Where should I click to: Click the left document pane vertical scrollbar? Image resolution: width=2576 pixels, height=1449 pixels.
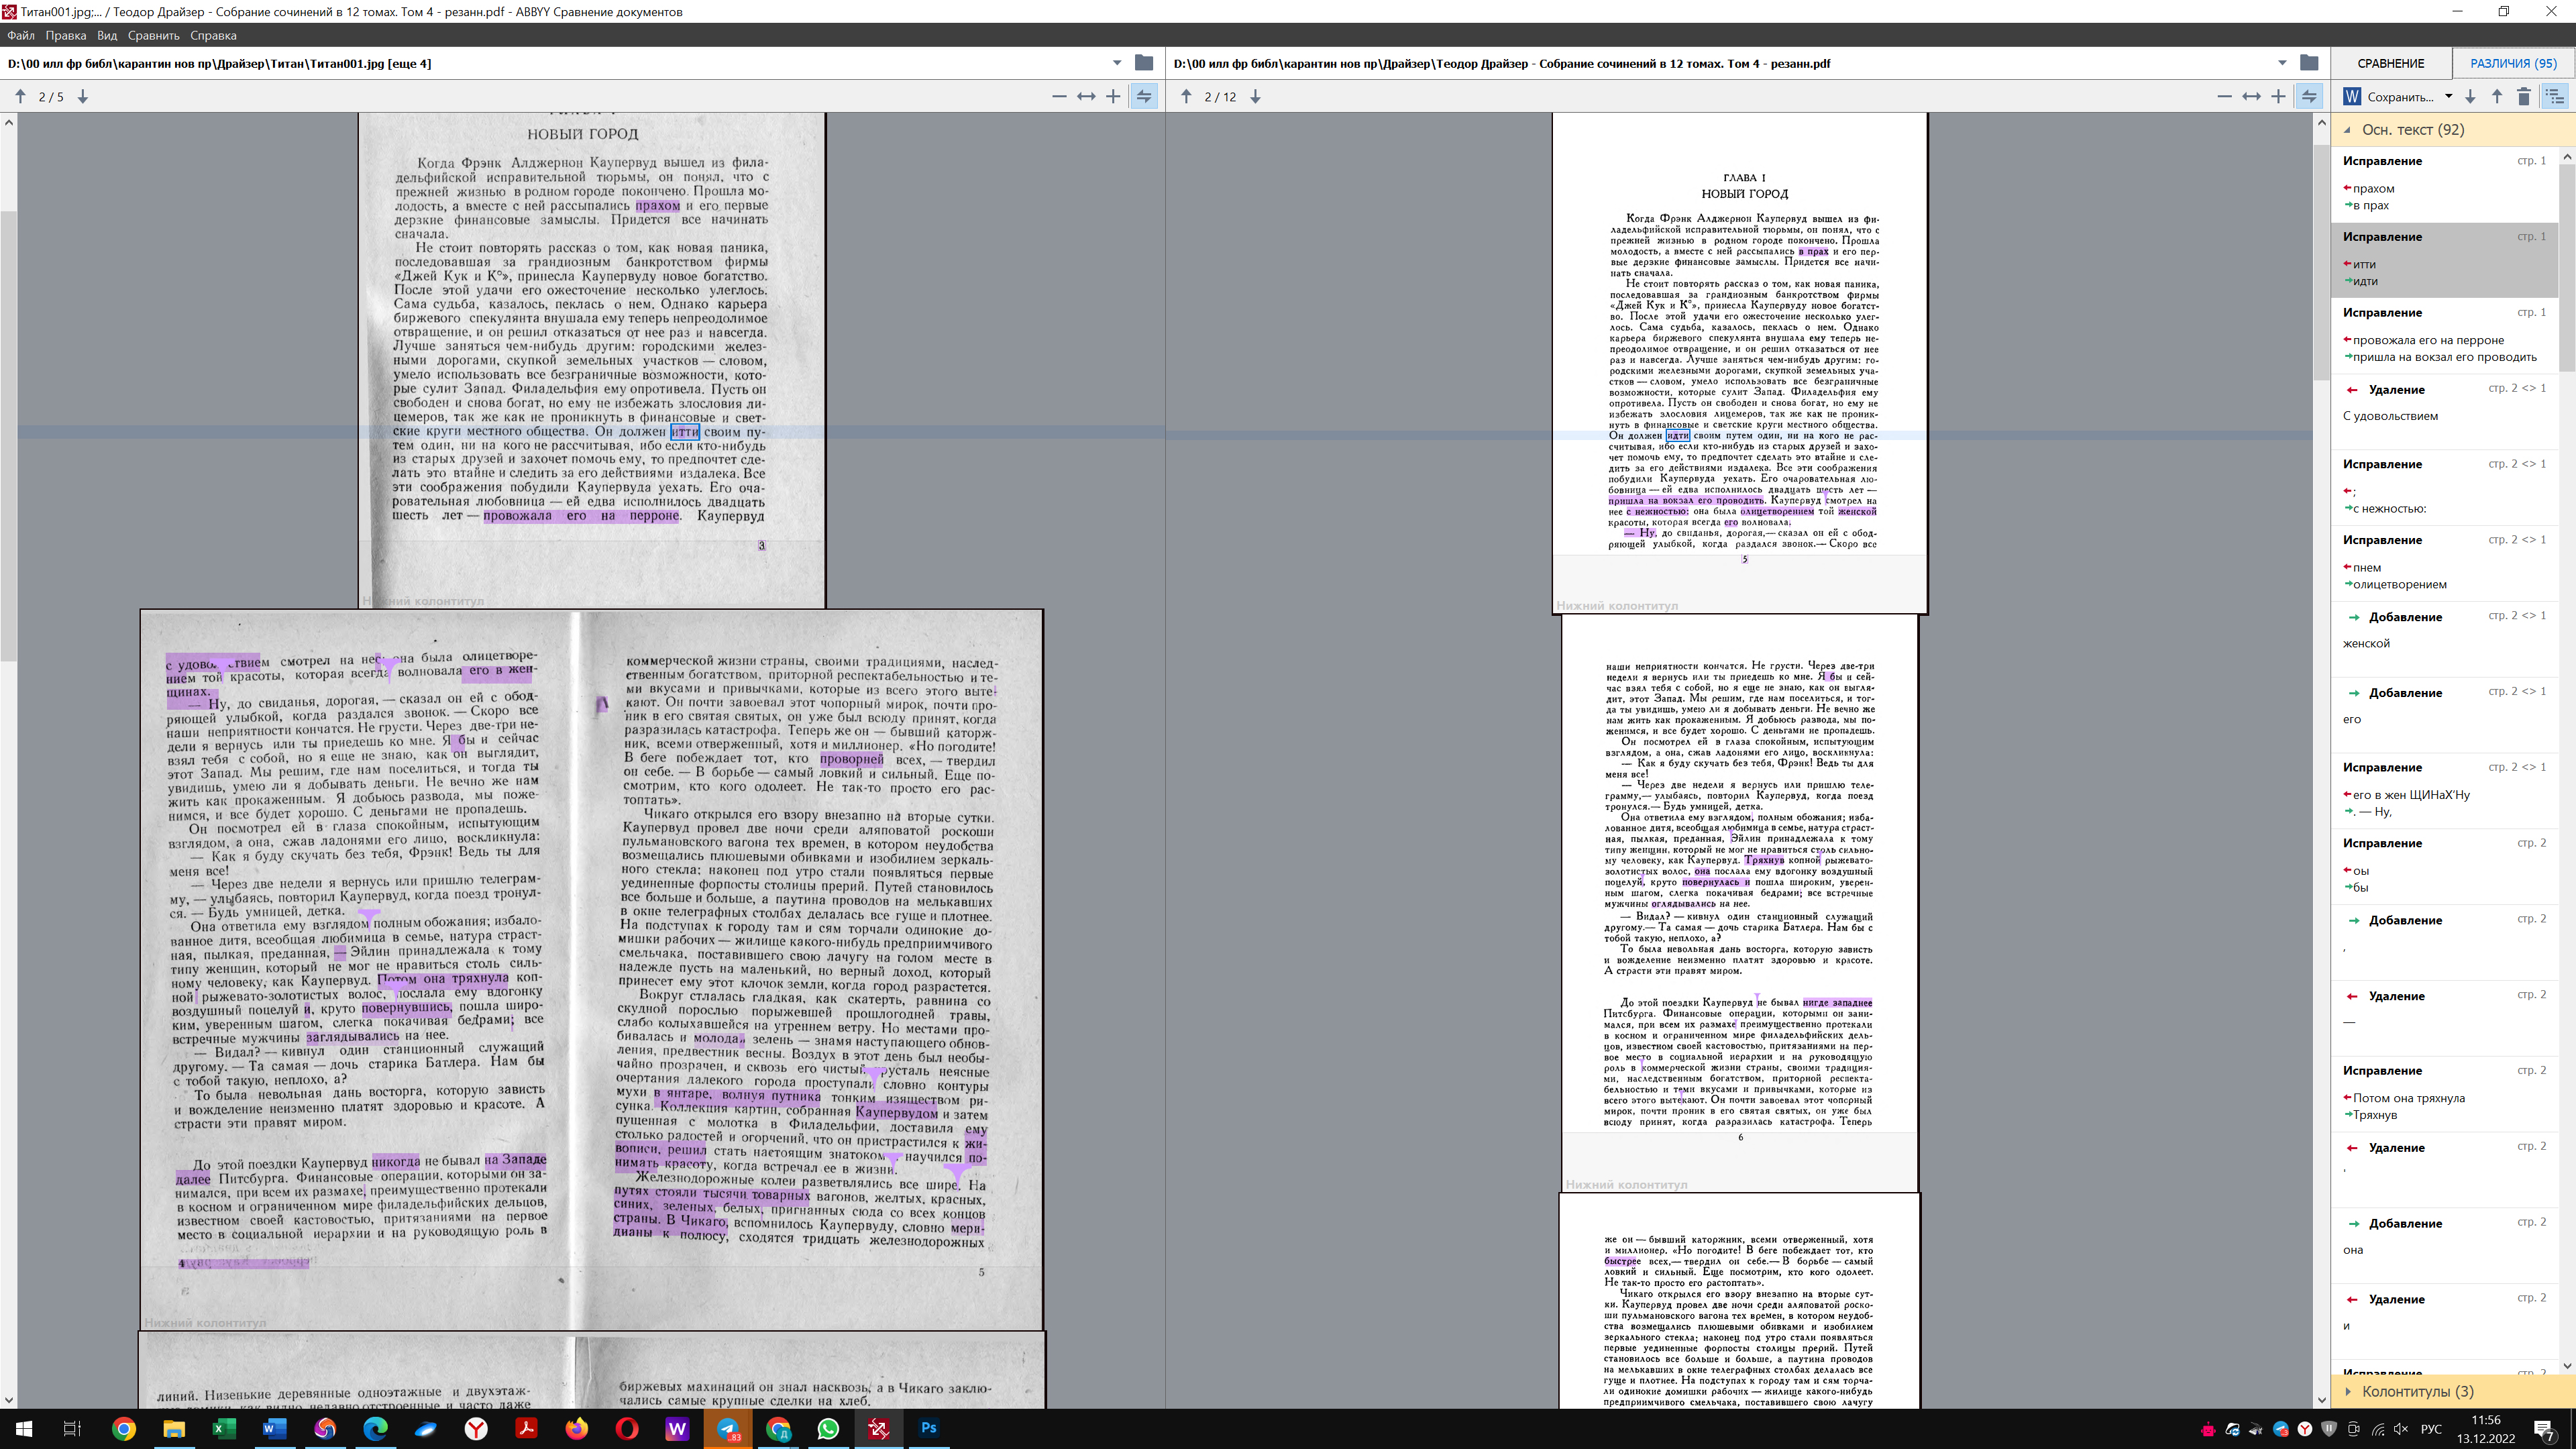[9, 436]
